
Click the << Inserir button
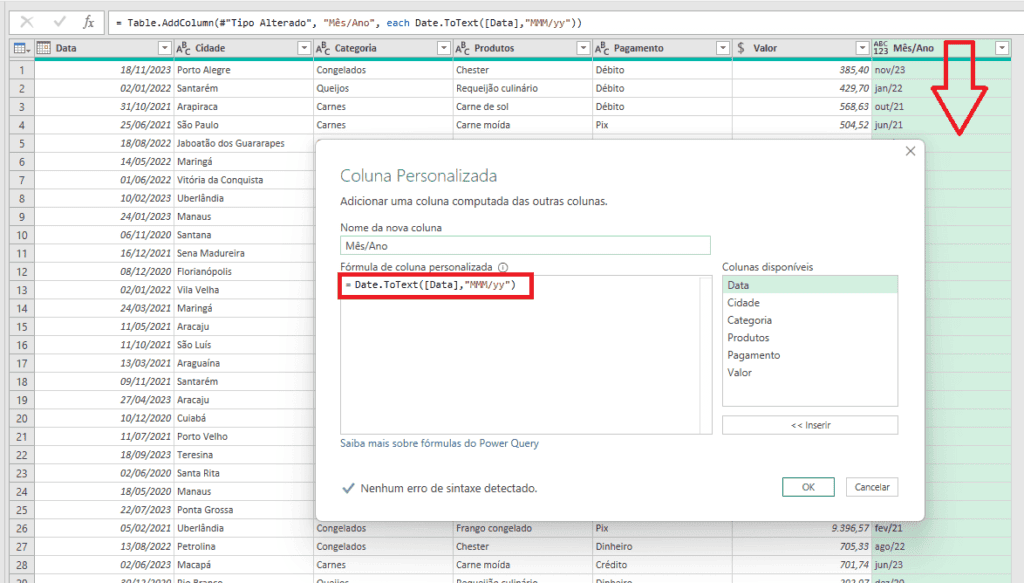[x=810, y=425]
